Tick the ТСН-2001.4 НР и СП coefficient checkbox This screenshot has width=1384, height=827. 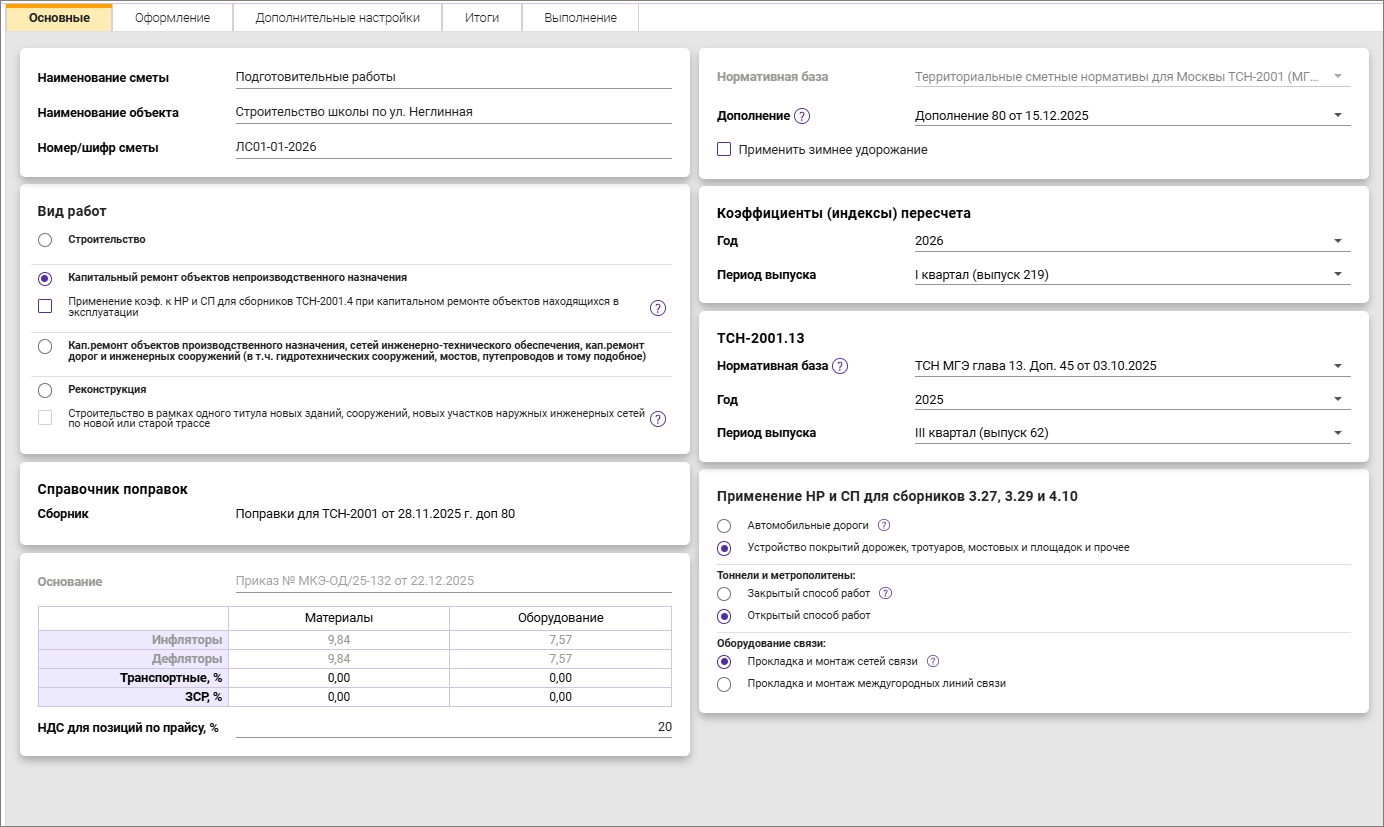[45, 306]
